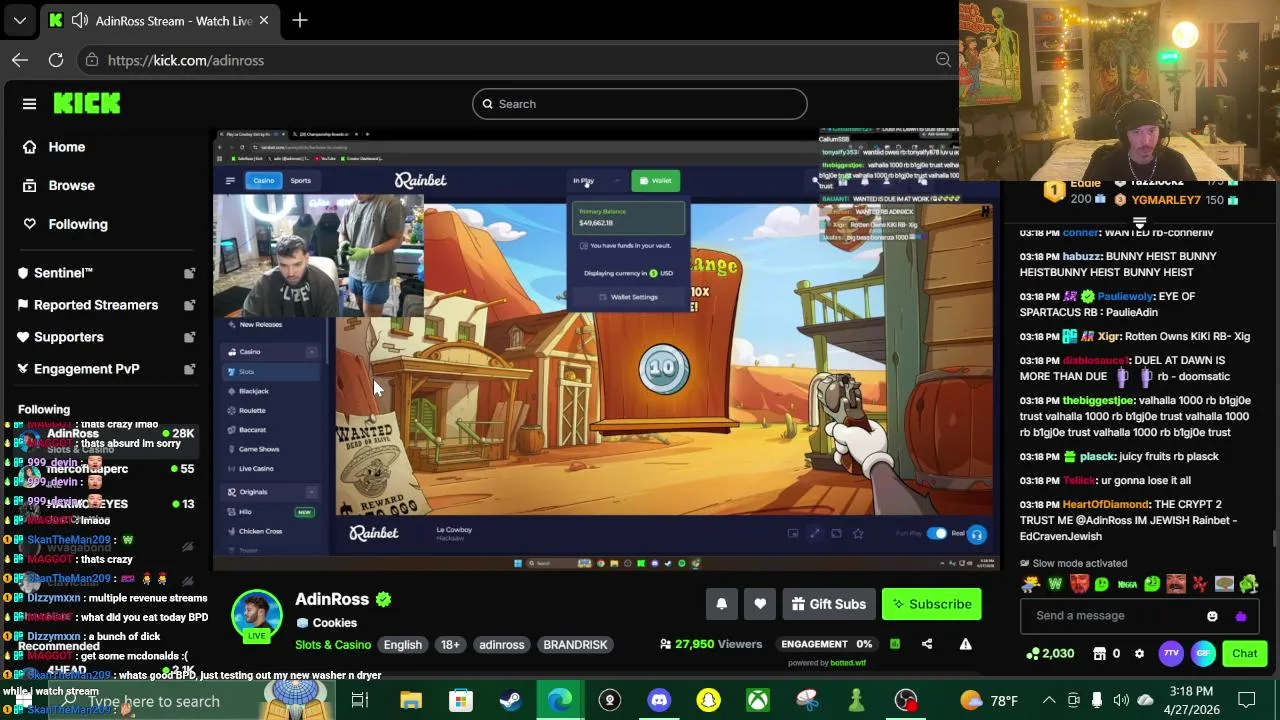Show hidden system tray icons
1280x720 pixels.
click(1049, 700)
